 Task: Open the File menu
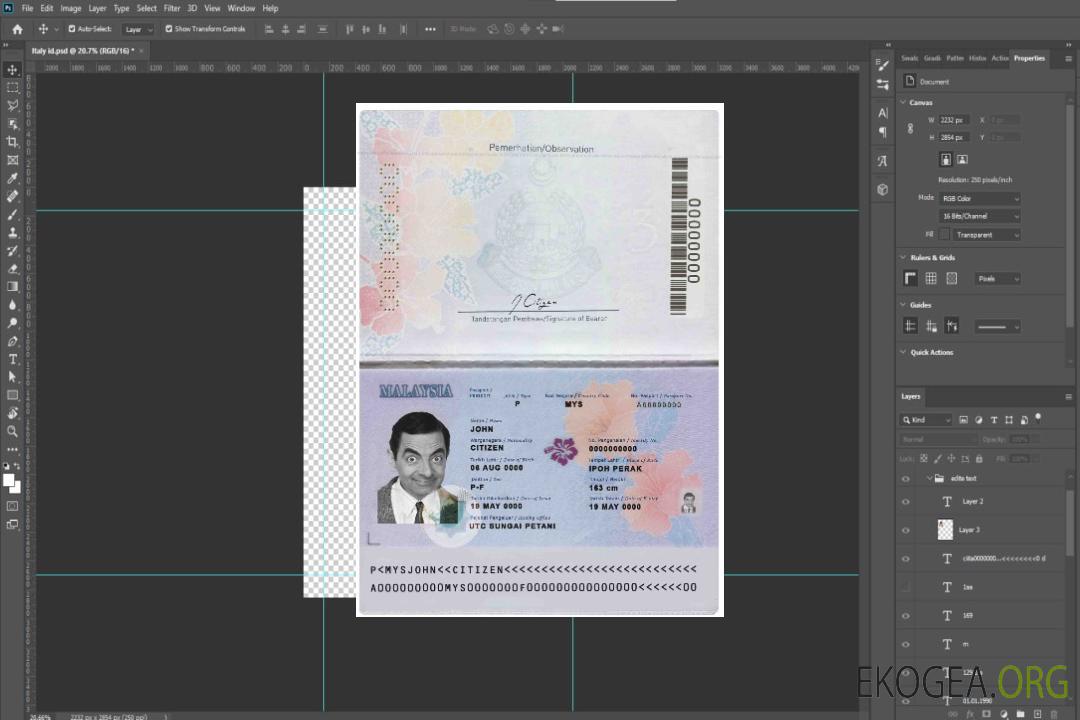click(28, 8)
